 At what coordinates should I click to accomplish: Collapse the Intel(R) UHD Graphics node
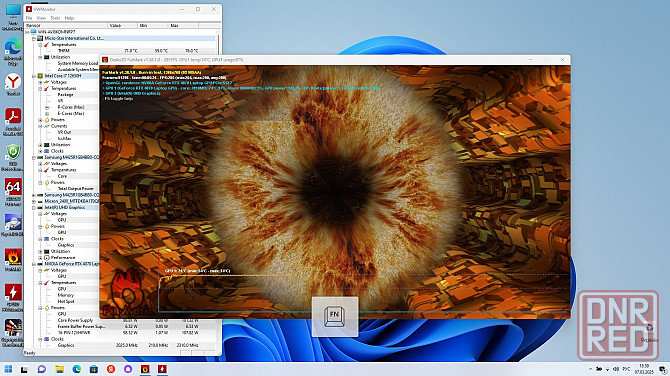coord(34,208)
